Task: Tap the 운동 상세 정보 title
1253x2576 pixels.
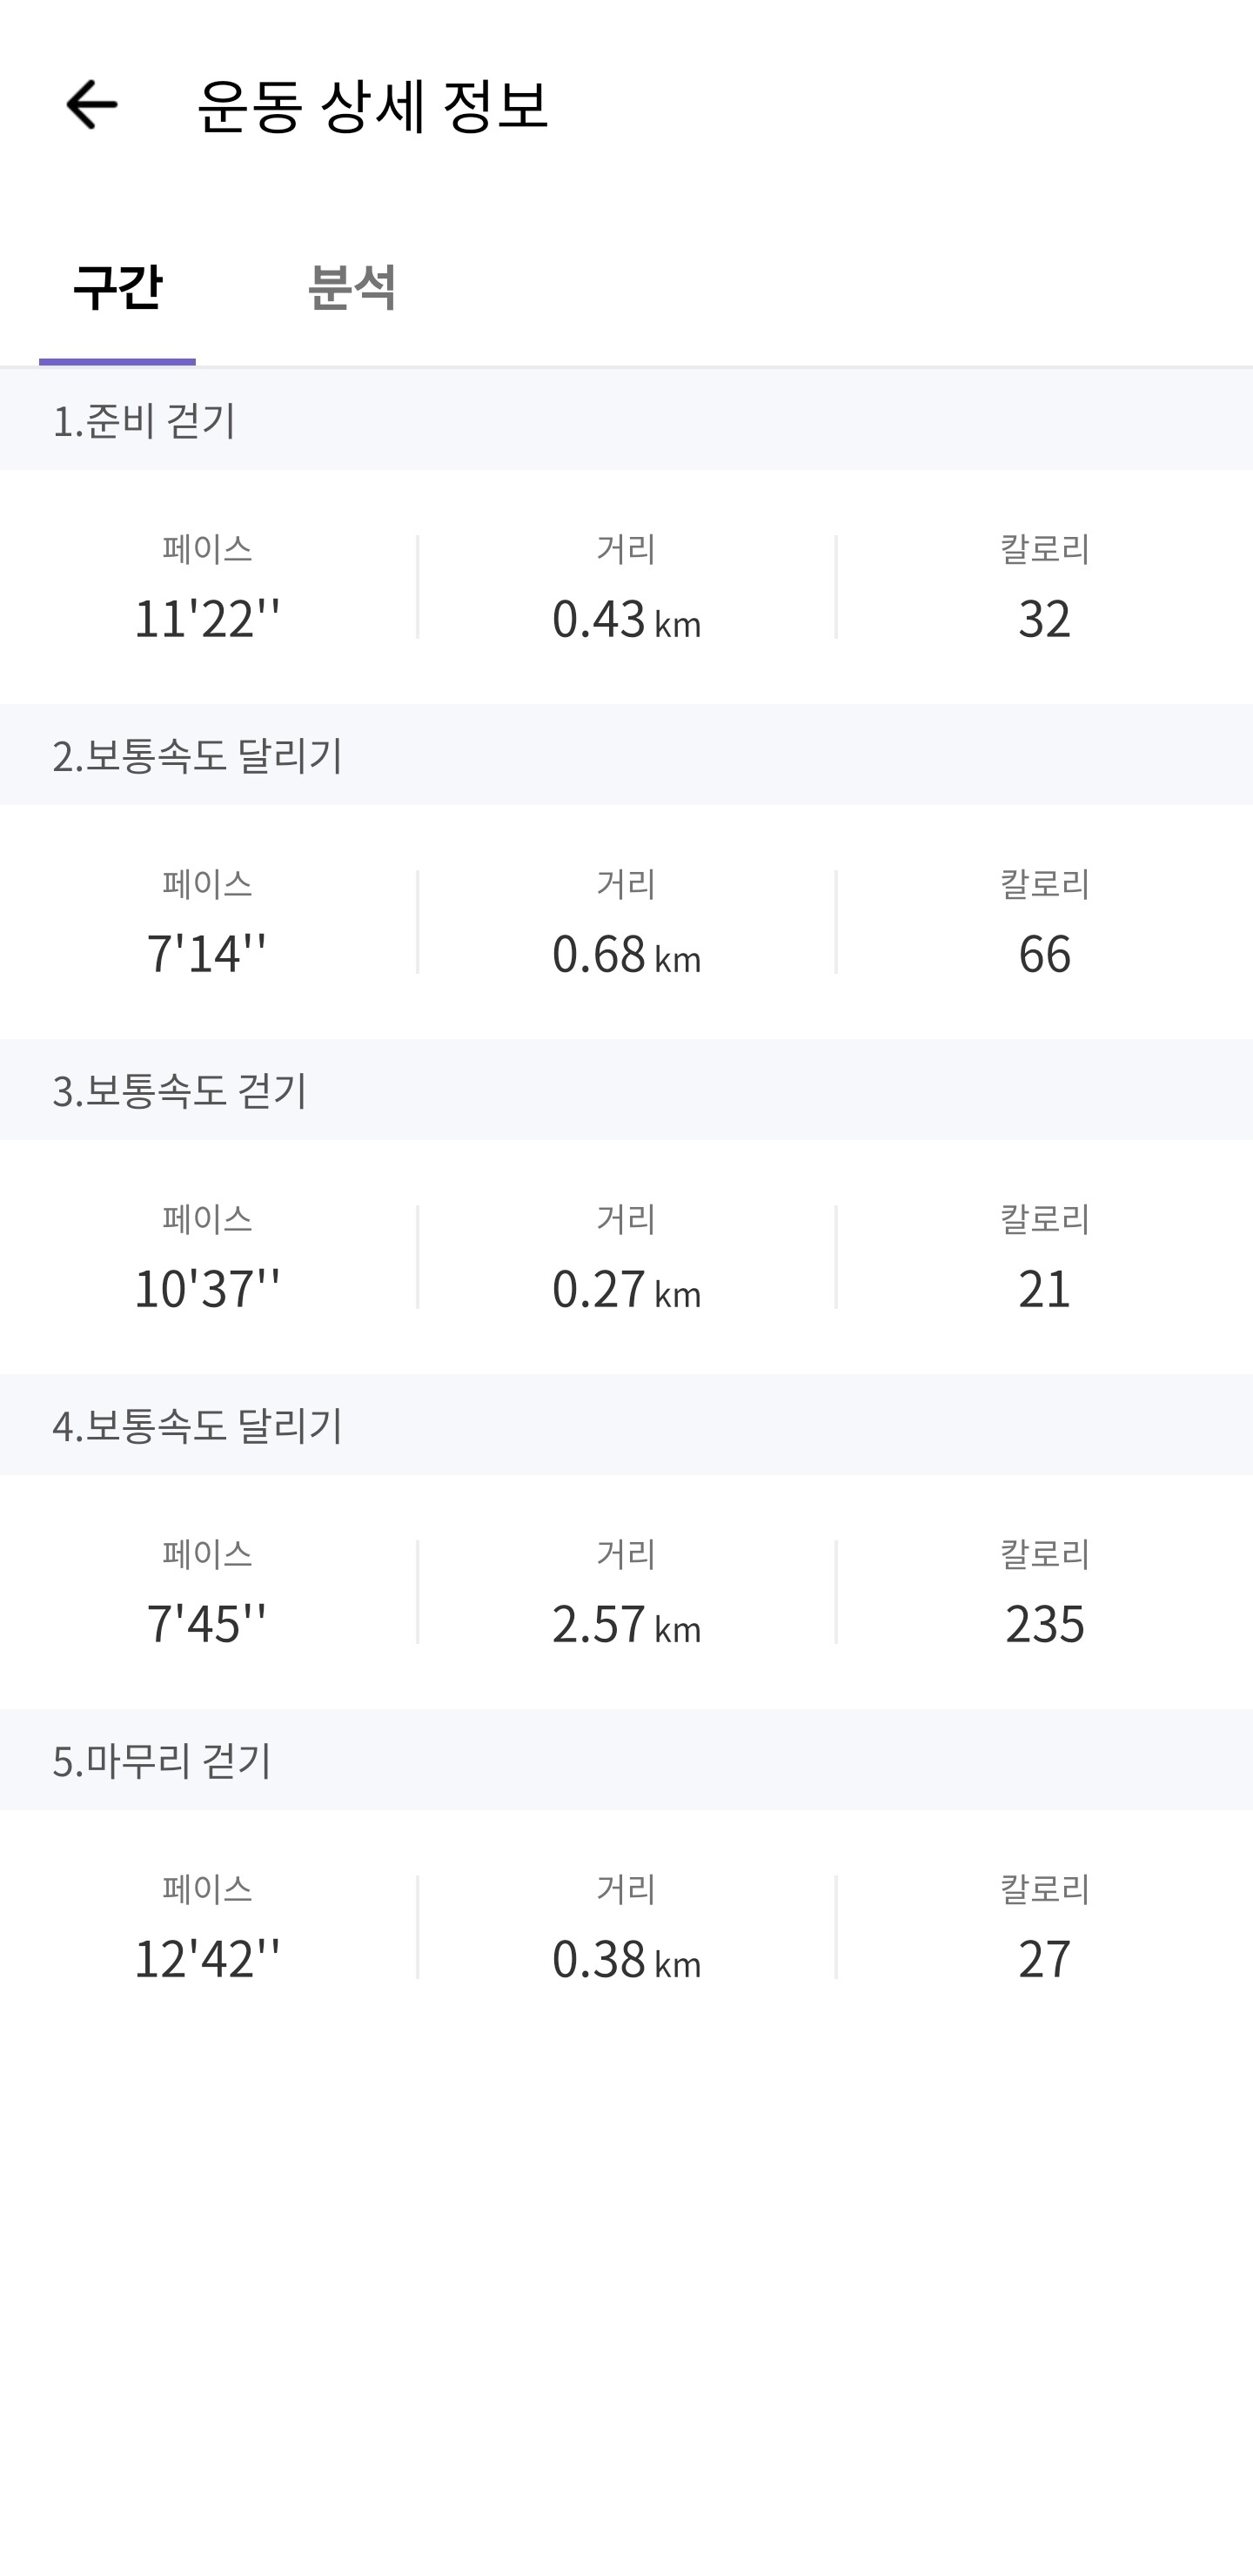Action: coord(373,104)
